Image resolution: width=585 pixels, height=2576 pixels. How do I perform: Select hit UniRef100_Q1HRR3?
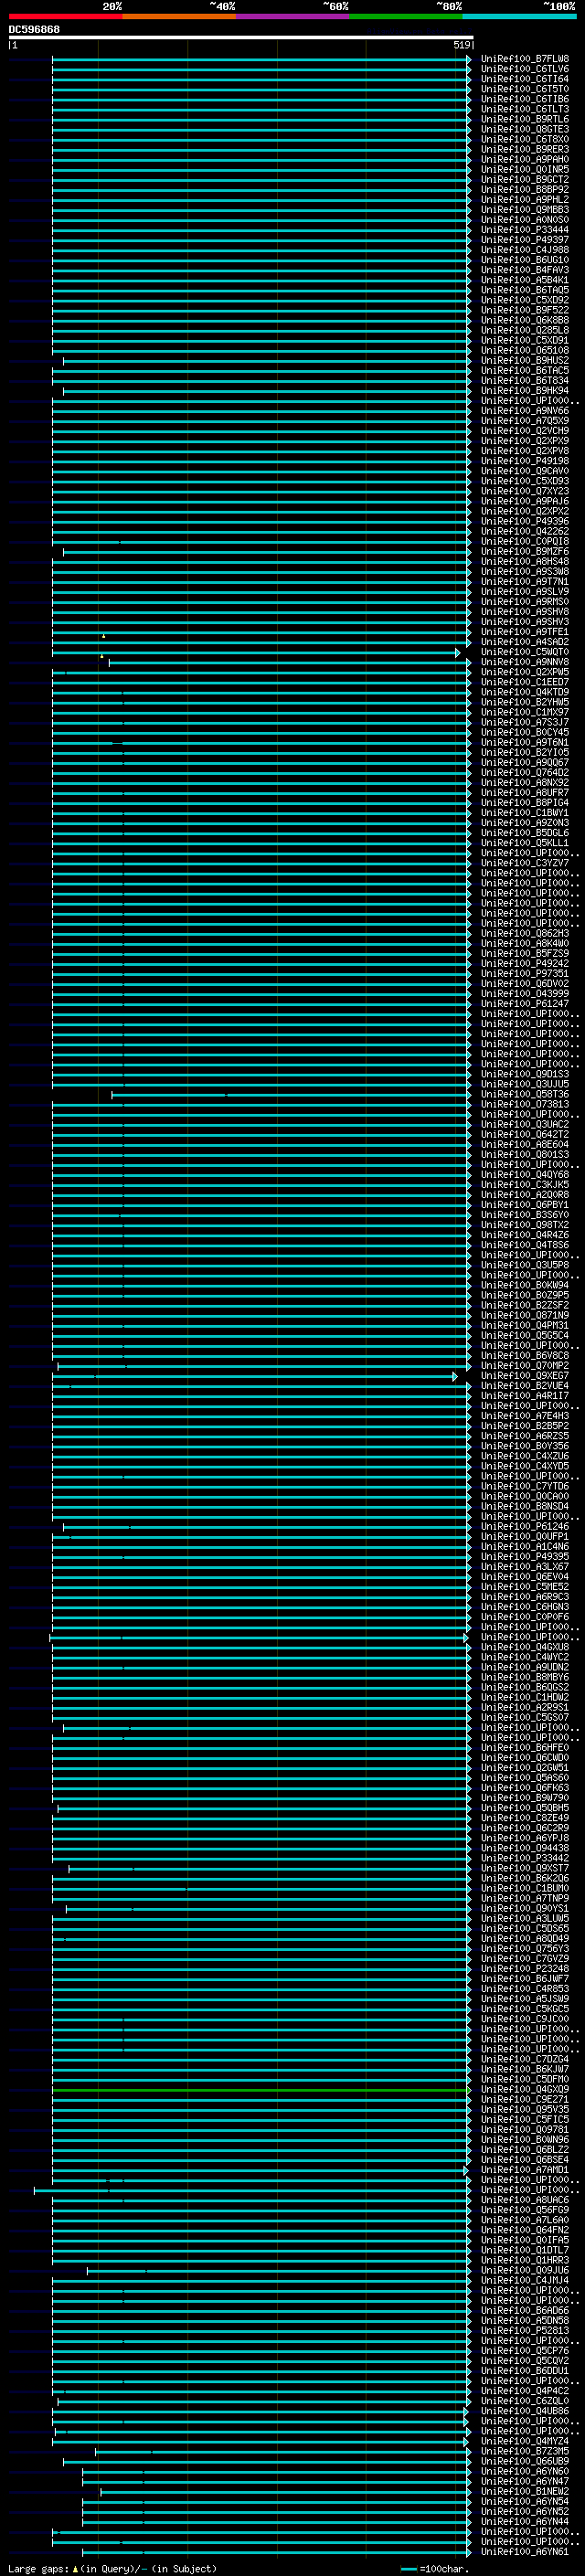click(x=525, y=2261)
